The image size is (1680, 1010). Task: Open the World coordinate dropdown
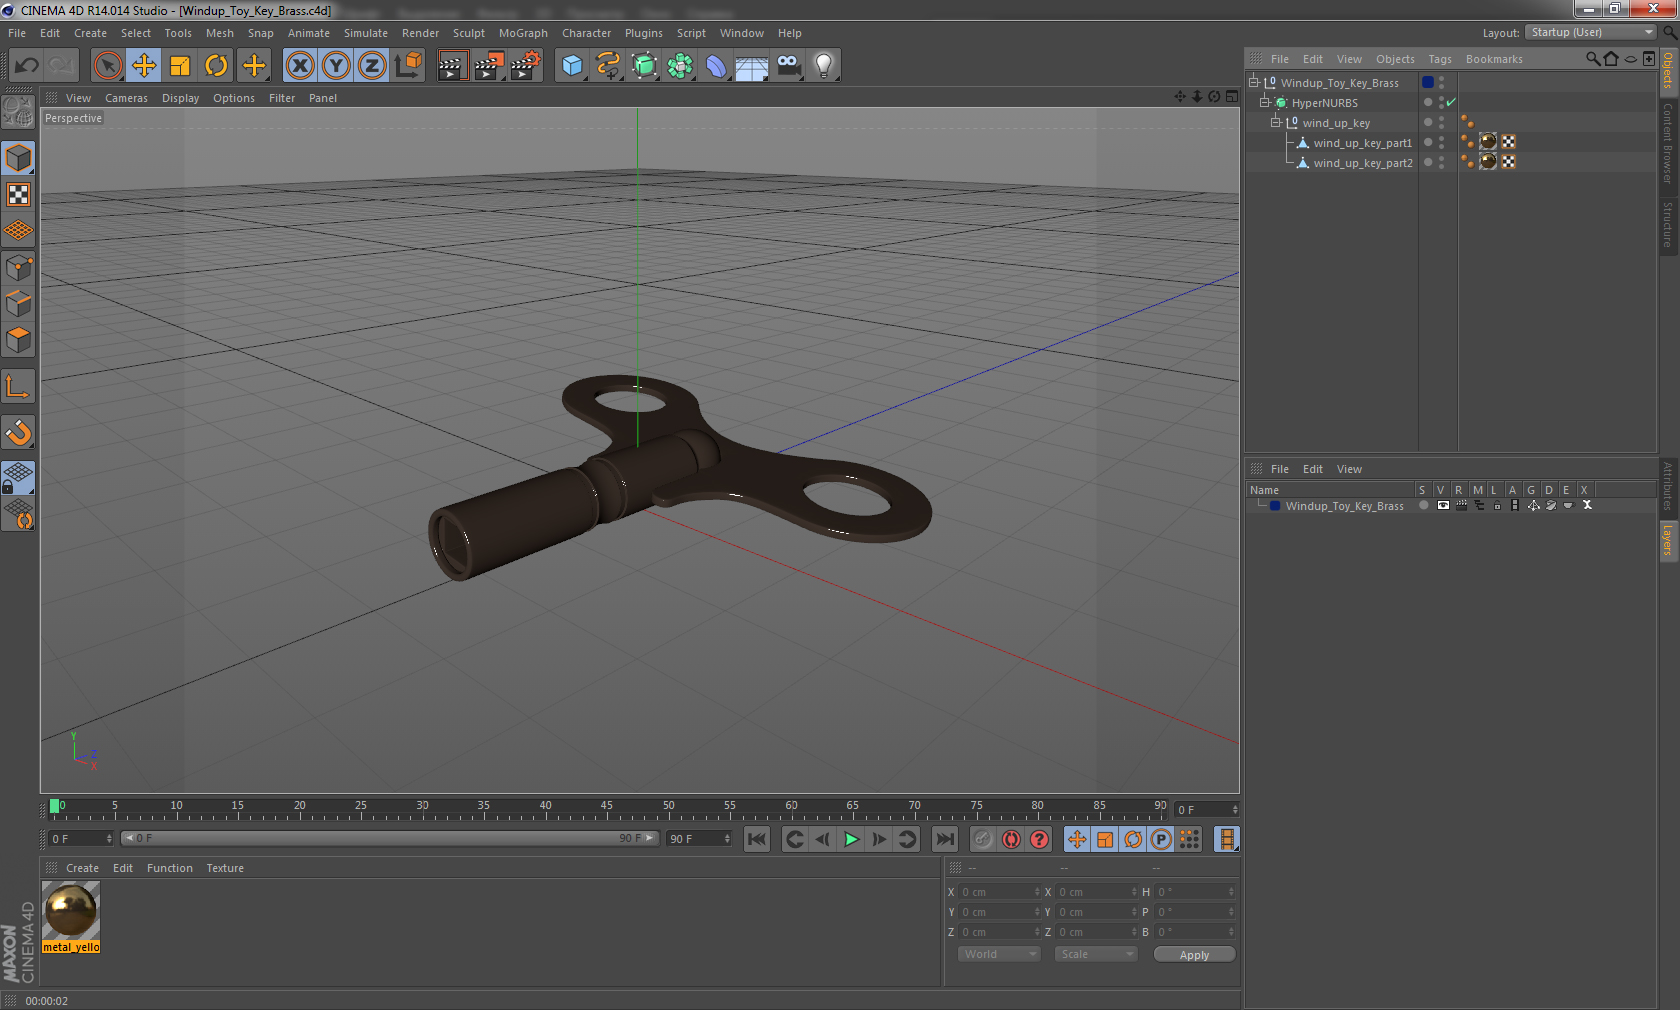(999, 954)
